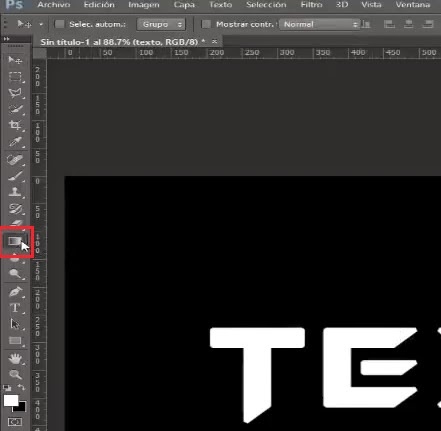Screen dimensions: 441x431
Task: Open the Grupo dropdown
Action: pyautogui.click(x=161, y=24)
